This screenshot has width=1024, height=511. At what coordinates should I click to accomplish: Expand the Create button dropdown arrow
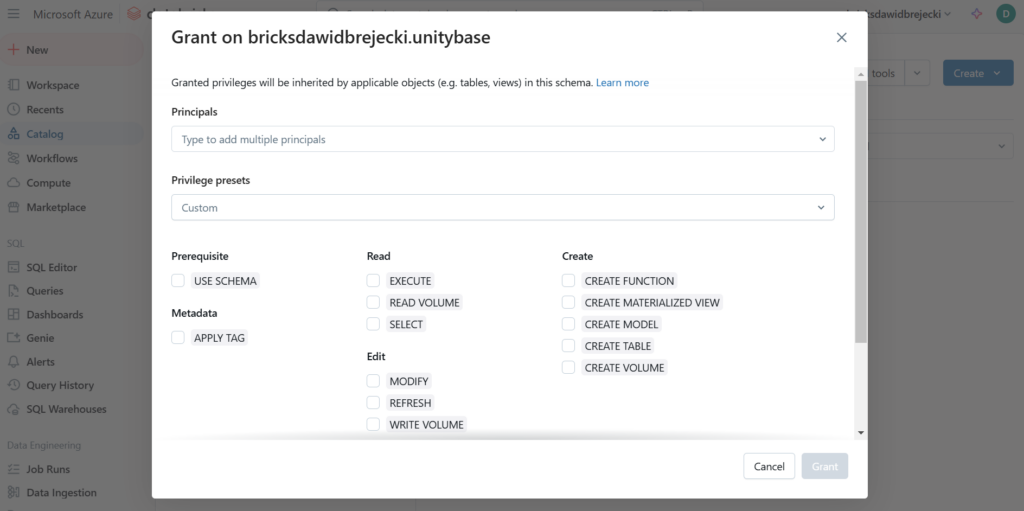pos(998,73)
